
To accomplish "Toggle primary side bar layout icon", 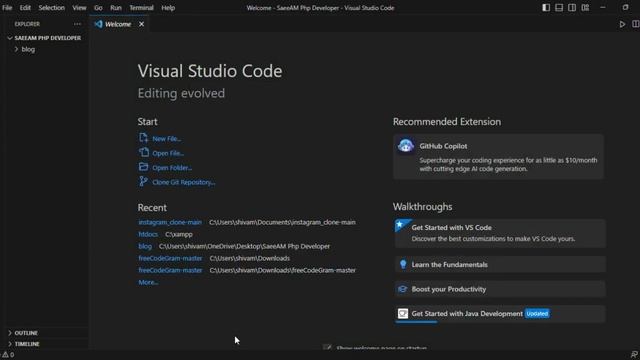I will coord(546,8).
